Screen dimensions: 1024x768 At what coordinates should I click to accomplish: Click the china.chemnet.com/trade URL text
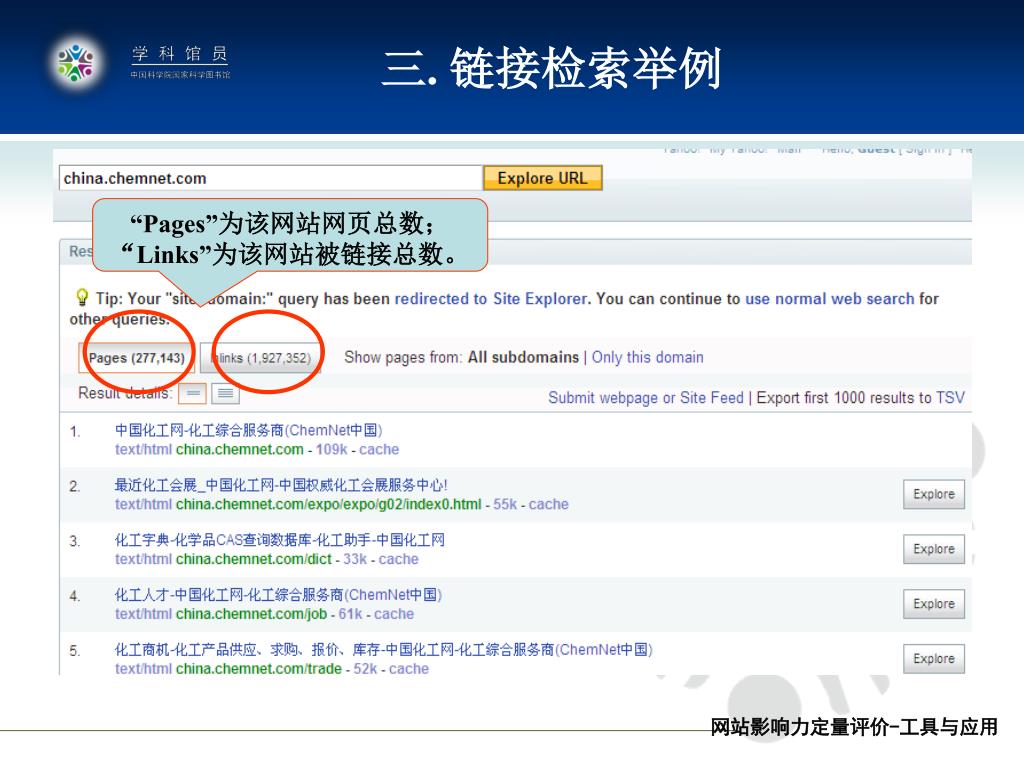[259, 669]
